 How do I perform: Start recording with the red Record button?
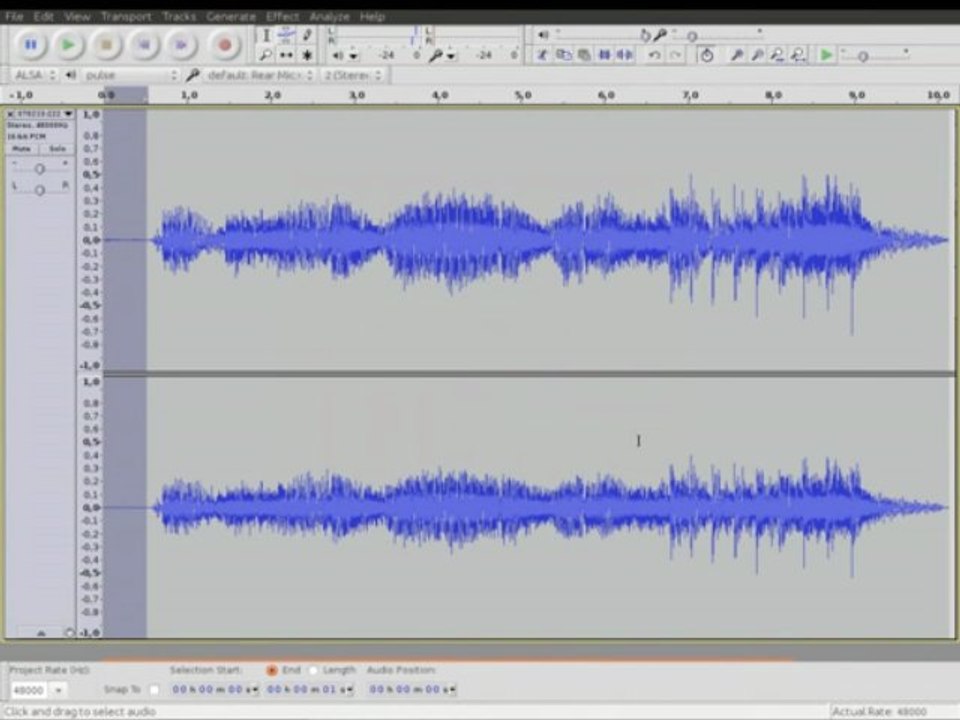pos(225,45)
